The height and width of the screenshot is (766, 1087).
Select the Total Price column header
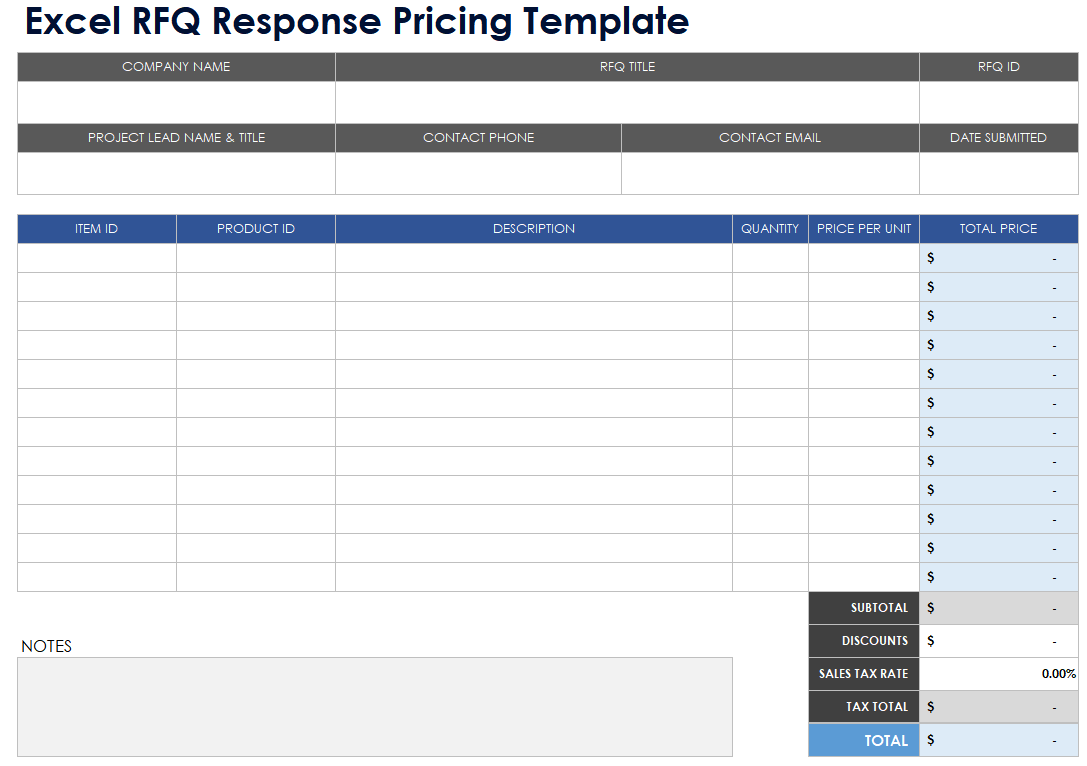pyautogui.click(x=998, y=229)
